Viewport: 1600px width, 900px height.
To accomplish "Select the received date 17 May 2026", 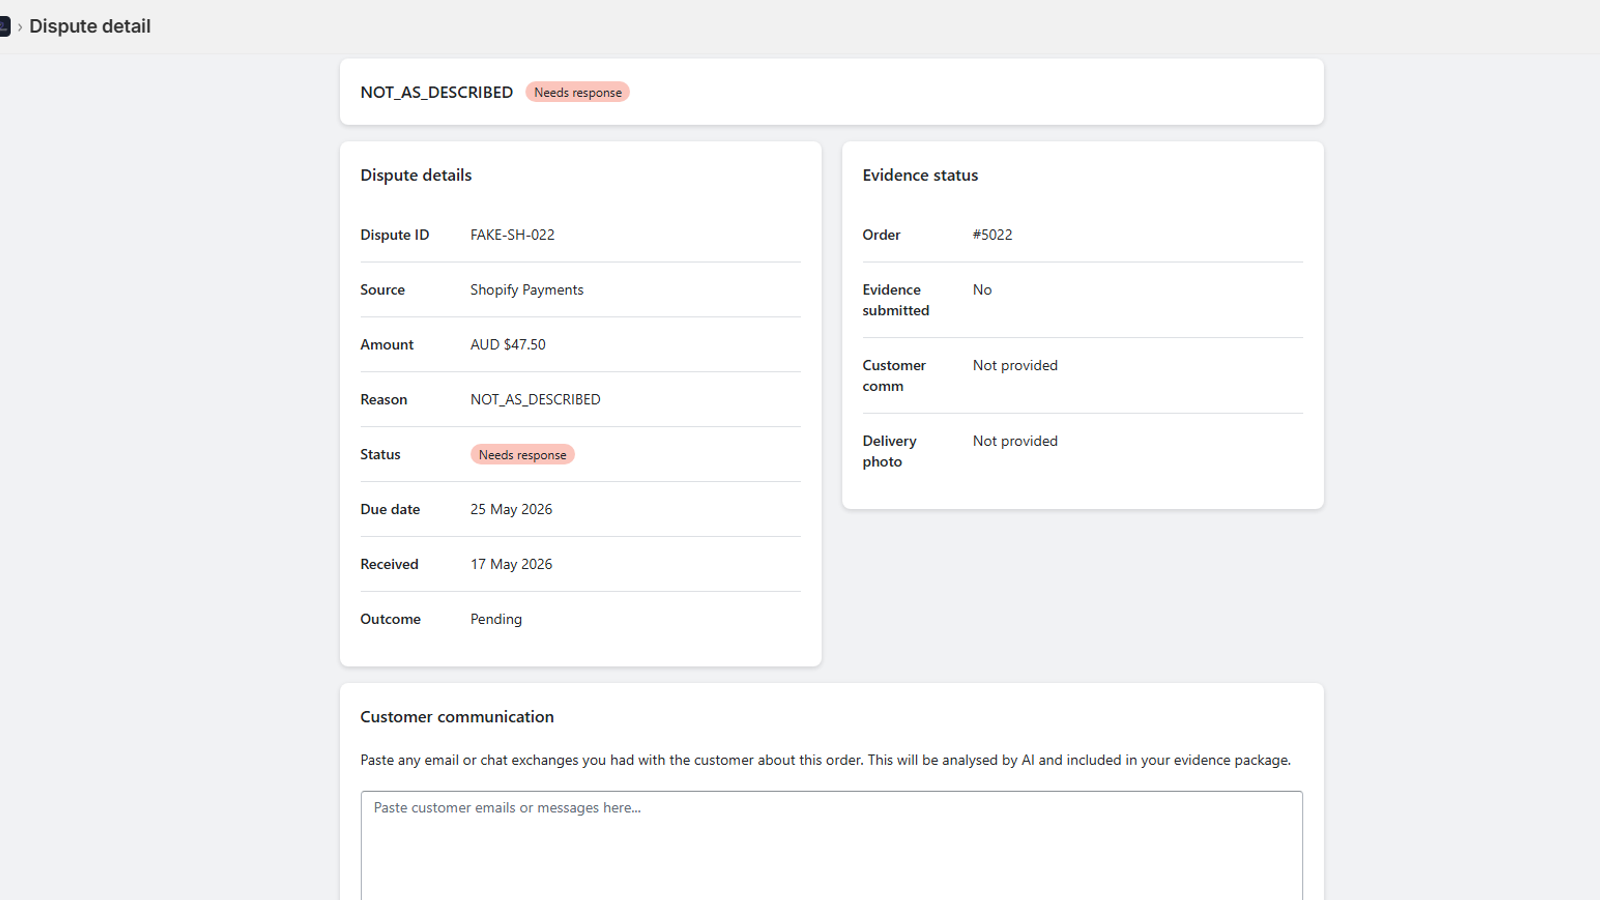I will click(511, 565).
